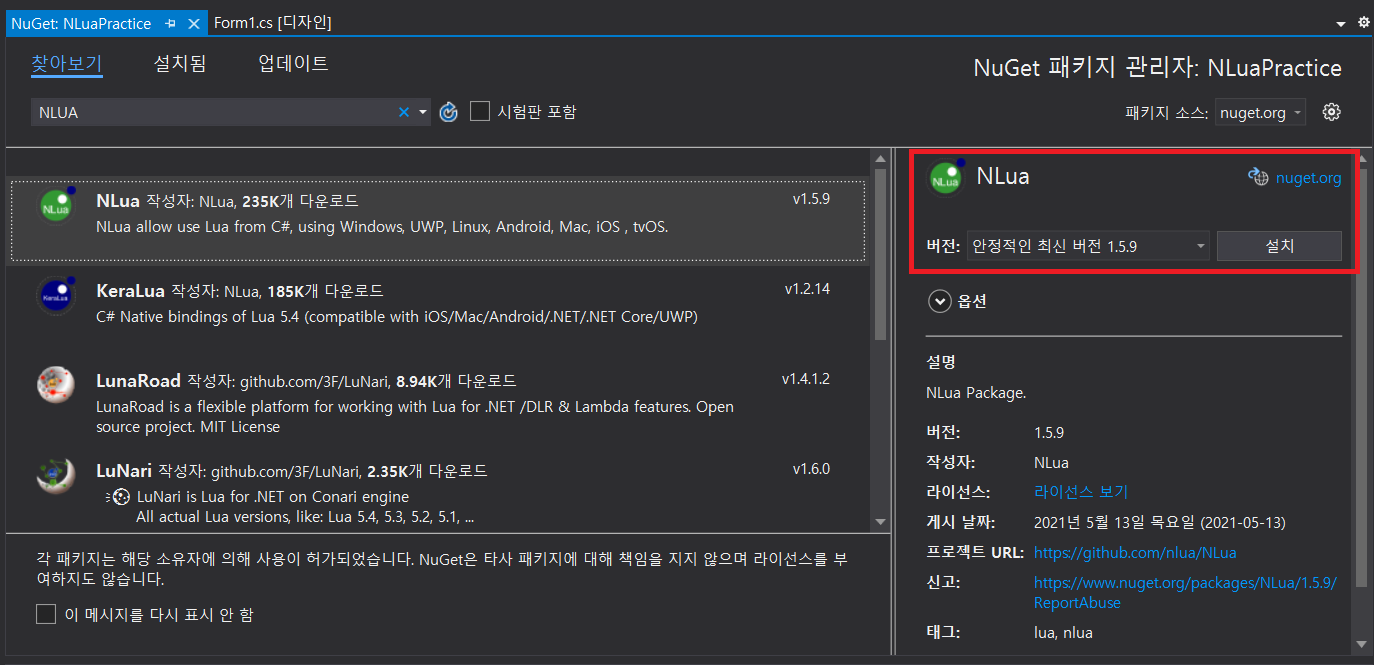Click the pin icon on NuGet tab
This screenshot has height=665, width=1374.
pyautogui.click(x=170, y=23)
